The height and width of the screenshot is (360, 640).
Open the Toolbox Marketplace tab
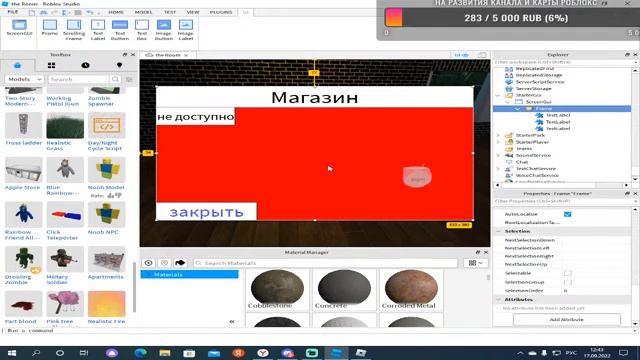click(17, 65)
